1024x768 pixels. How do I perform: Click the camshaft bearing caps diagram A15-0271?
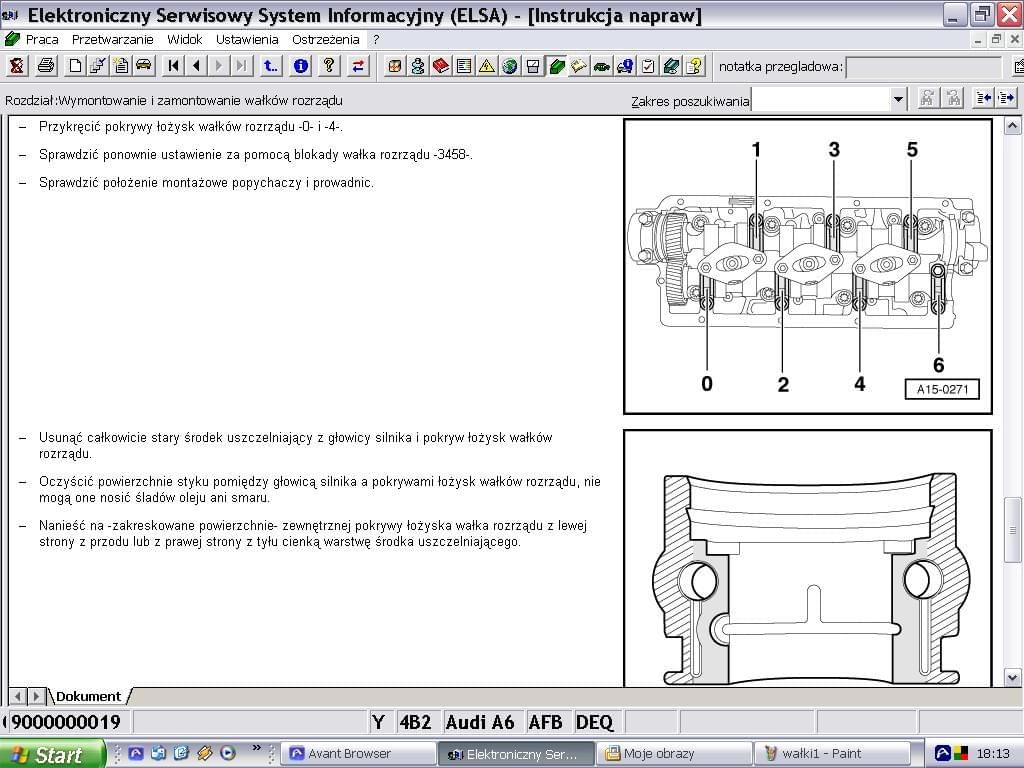808,266
